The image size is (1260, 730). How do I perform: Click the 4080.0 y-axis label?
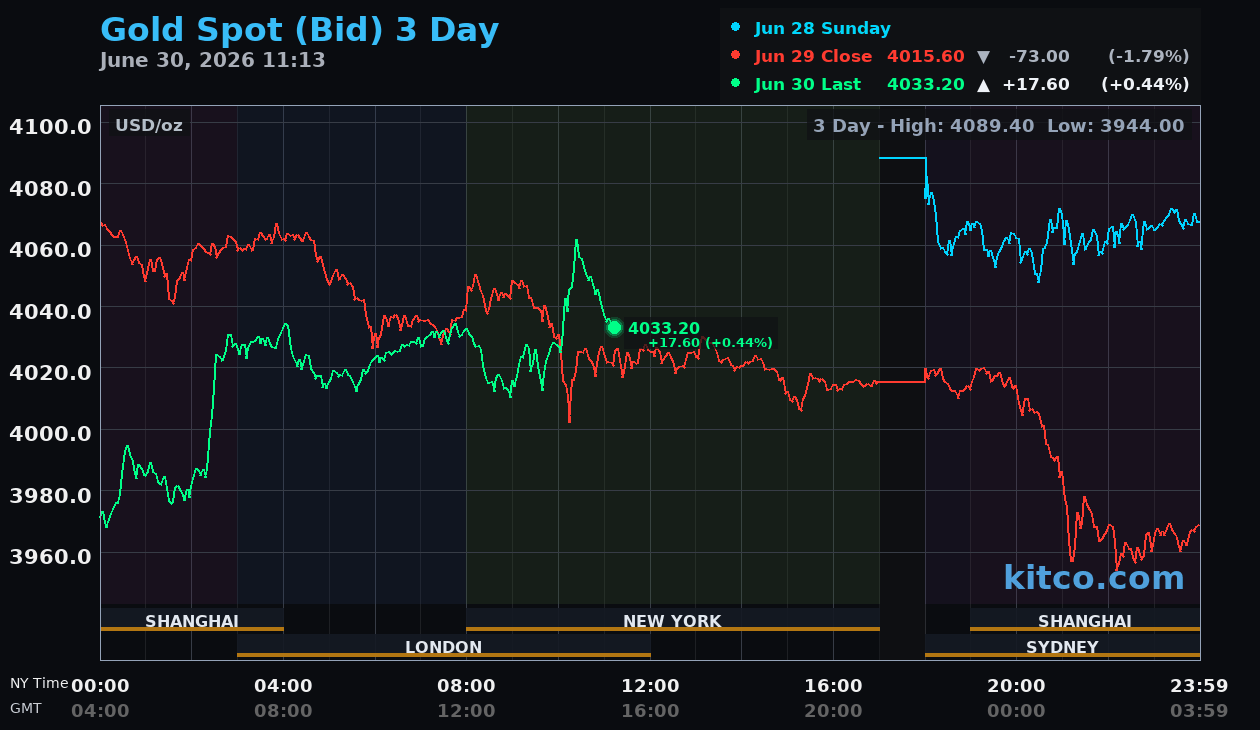click(x=51, y=187)
